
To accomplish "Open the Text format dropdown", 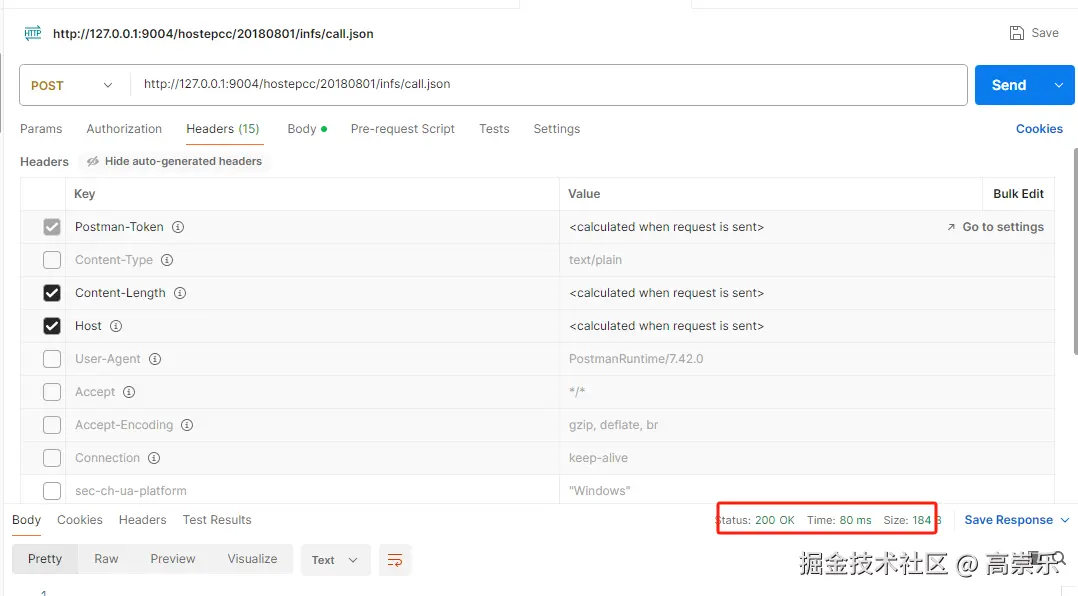I will (335, 560).
